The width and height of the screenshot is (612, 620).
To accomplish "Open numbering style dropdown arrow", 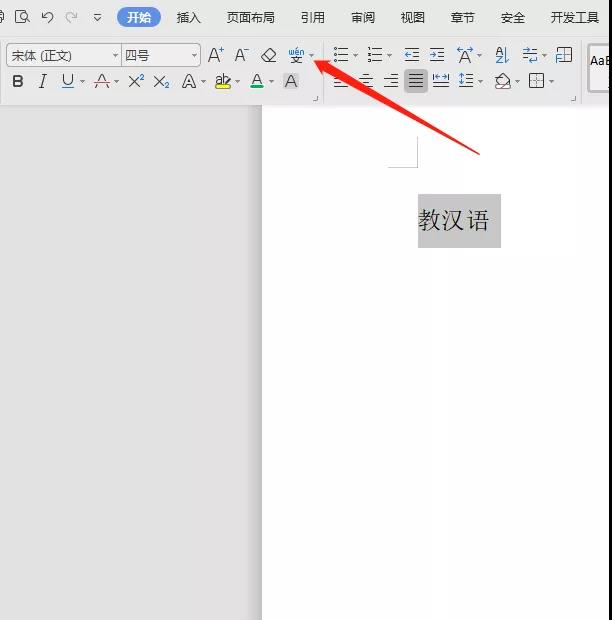I will tap(389, 55).
